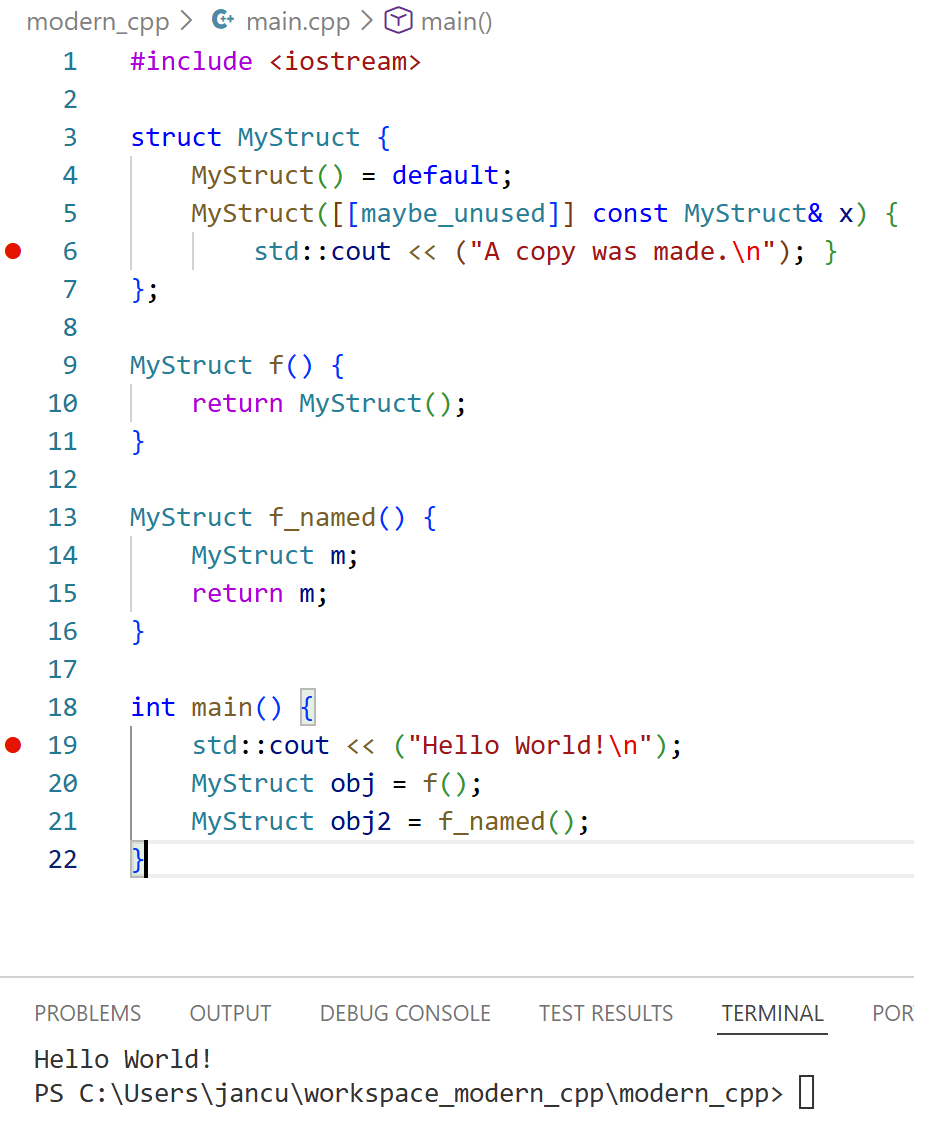Click the C++ file icon in breadcrumb
The height and width of the screenshot is (1129, 943).
tap(223, 21)
